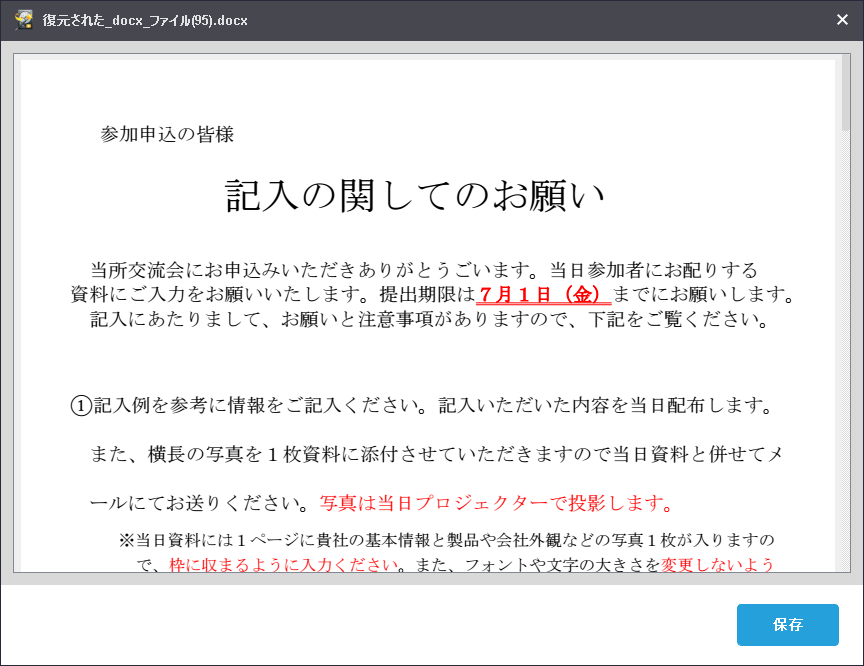Click the circled number ① at line start
Screen dimensions: 864x666
81,406
